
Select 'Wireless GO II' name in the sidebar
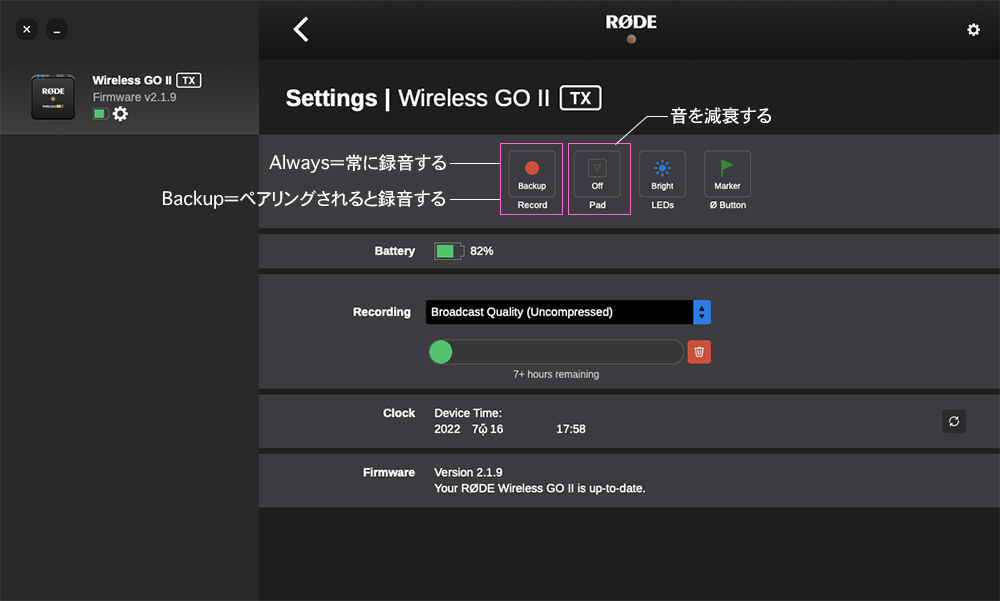(132, 80)
